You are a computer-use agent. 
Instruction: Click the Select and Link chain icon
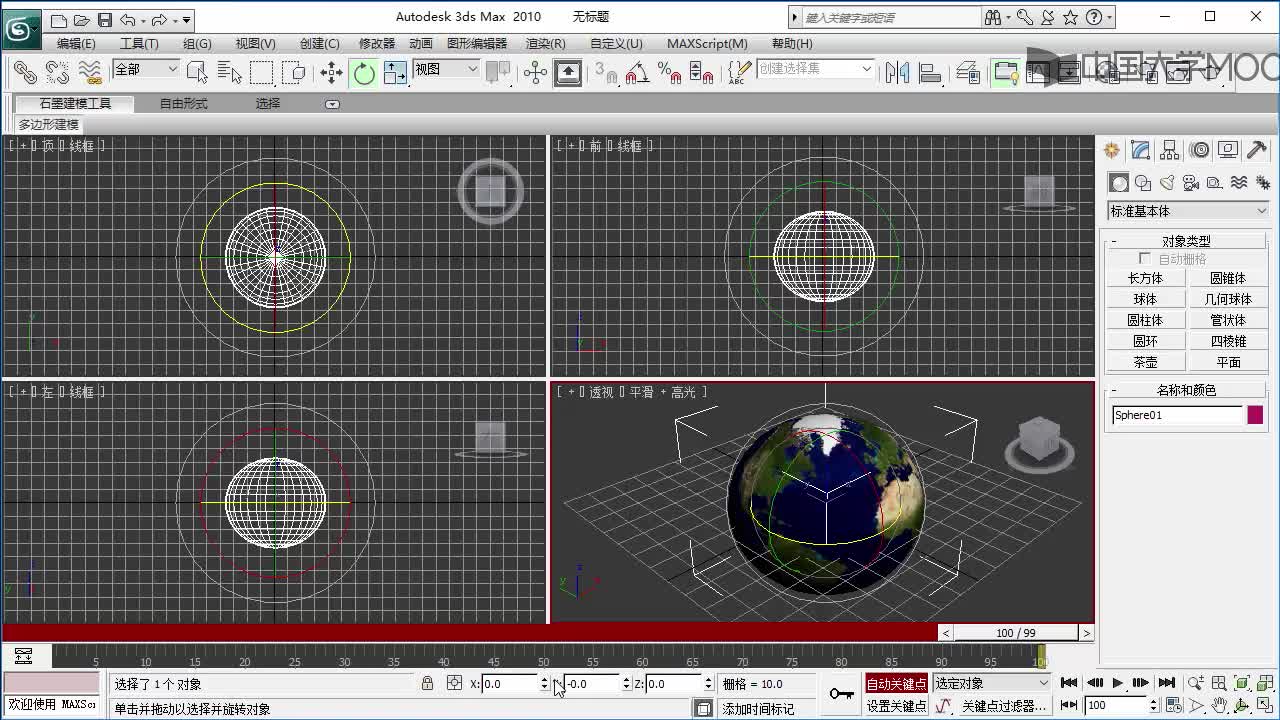pos(25,72)
